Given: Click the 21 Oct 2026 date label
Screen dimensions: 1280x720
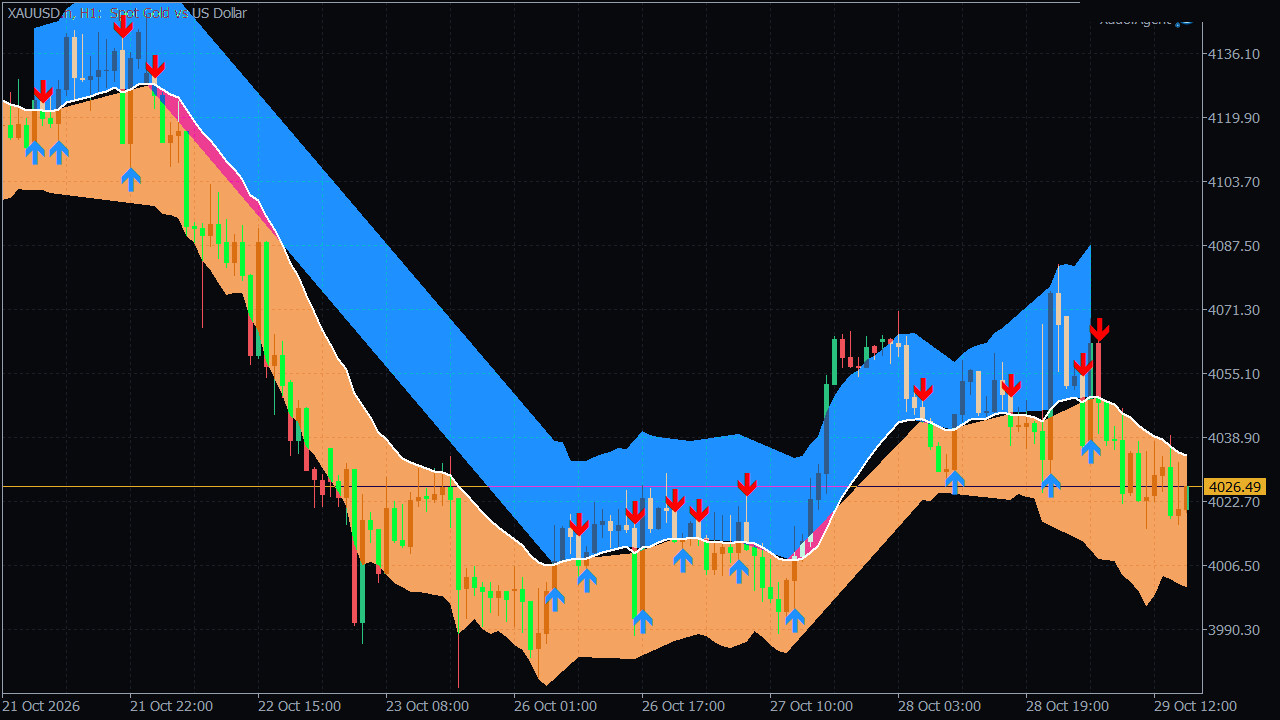Looking at the screenshot, I should [42, 706].
